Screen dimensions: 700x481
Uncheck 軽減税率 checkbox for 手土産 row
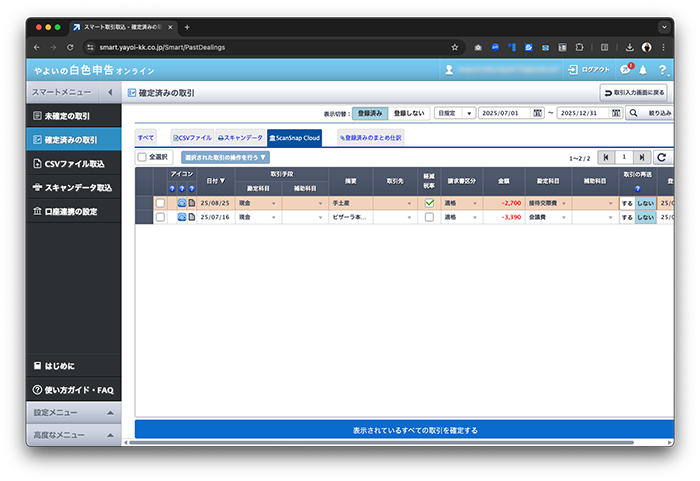pos(429,203)
